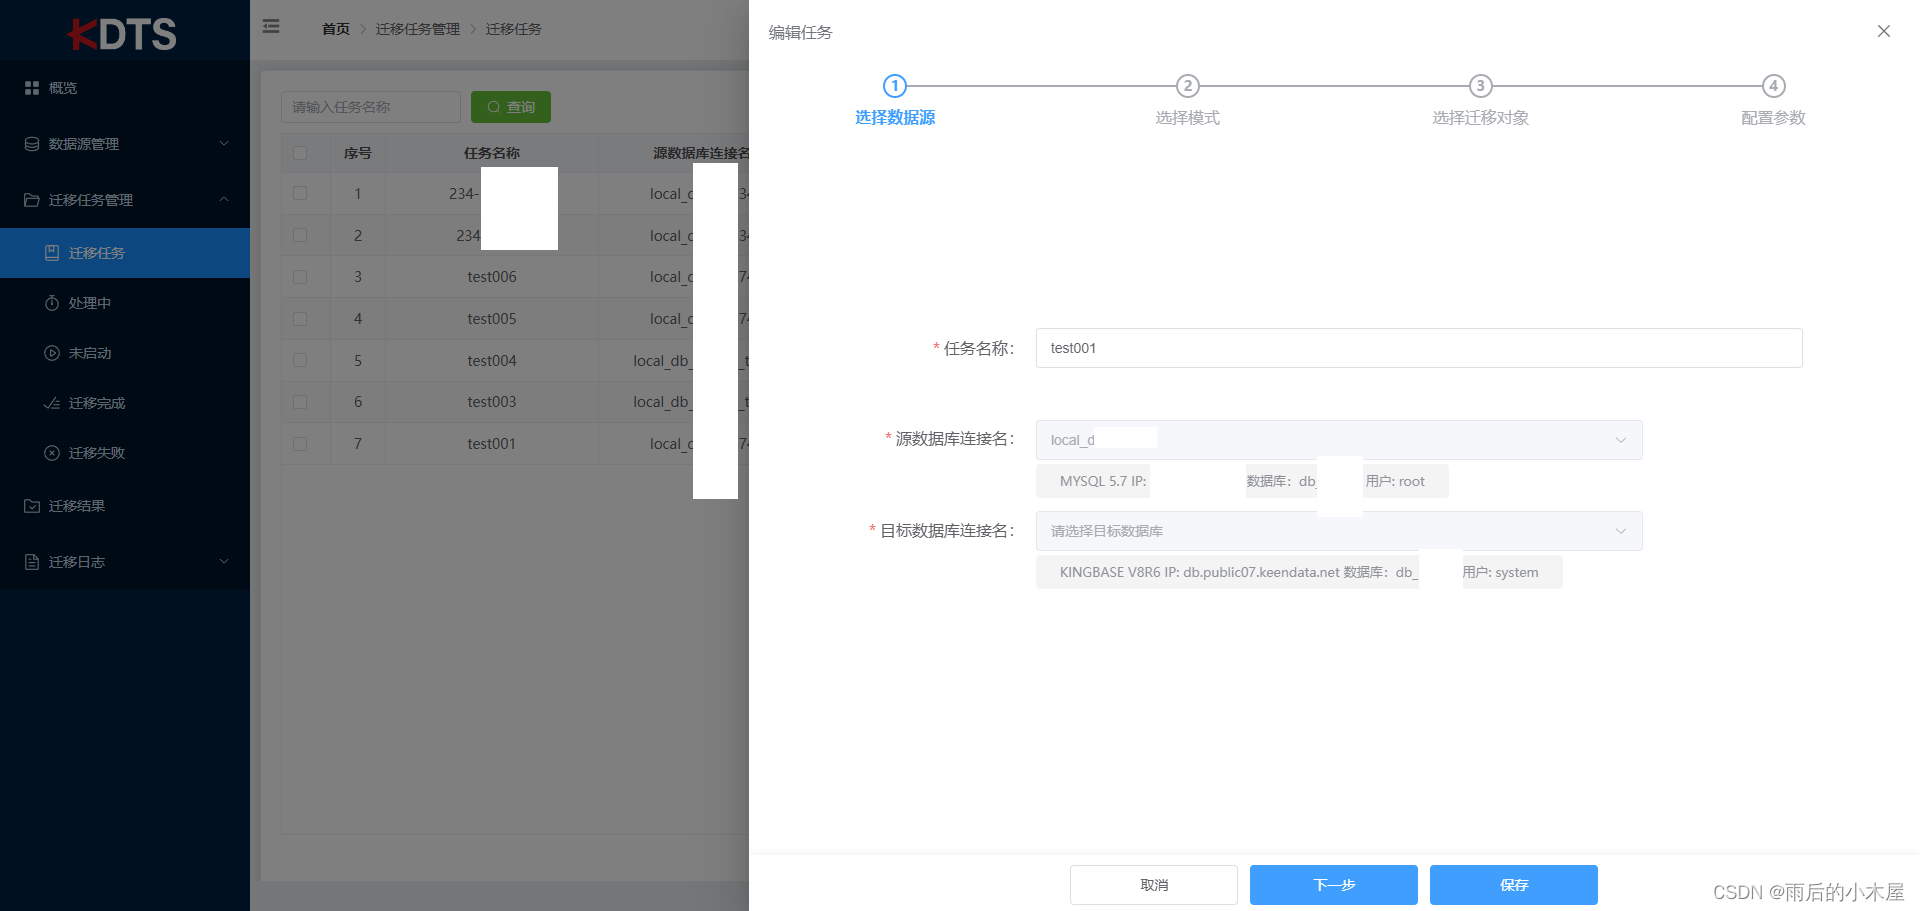Viewport: 1920px width, 911px height.
Task: Click the 任务名称 input showing test001
Action: point(1417,348)
